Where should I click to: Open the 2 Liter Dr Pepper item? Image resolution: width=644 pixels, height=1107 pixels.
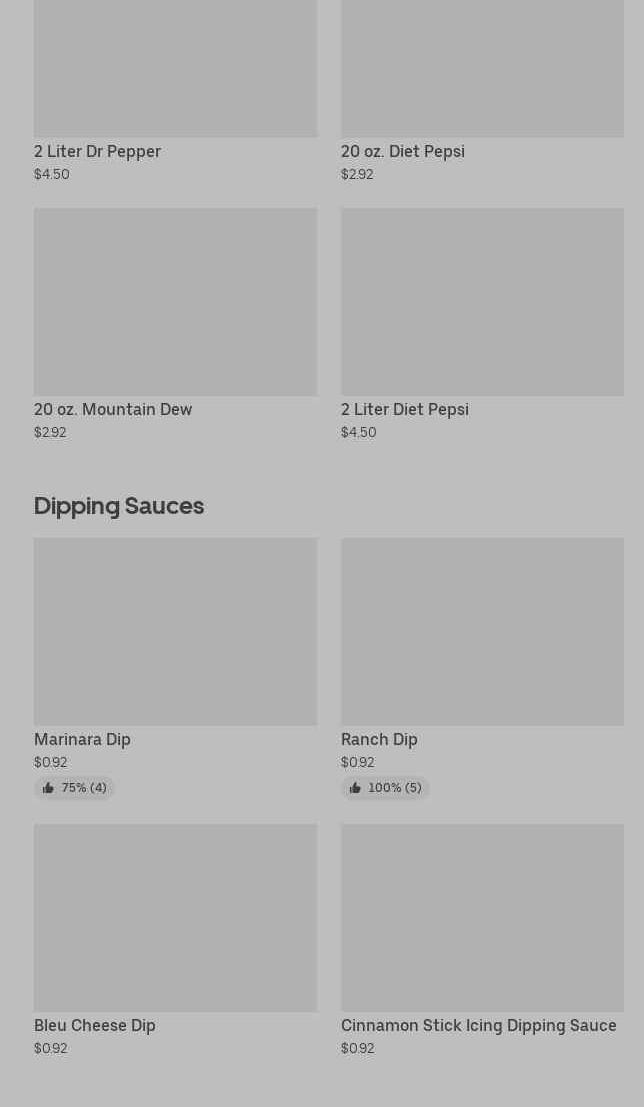pyautogui.click(x=97, y=152)
